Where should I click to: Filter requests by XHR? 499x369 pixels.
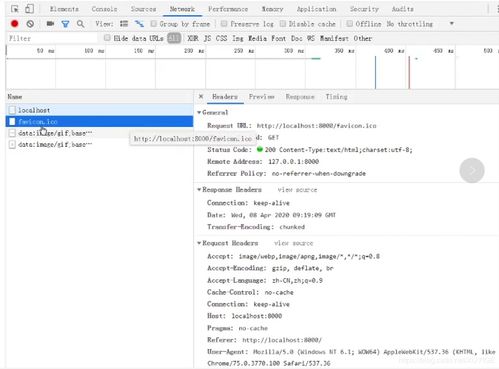point(193,38)
